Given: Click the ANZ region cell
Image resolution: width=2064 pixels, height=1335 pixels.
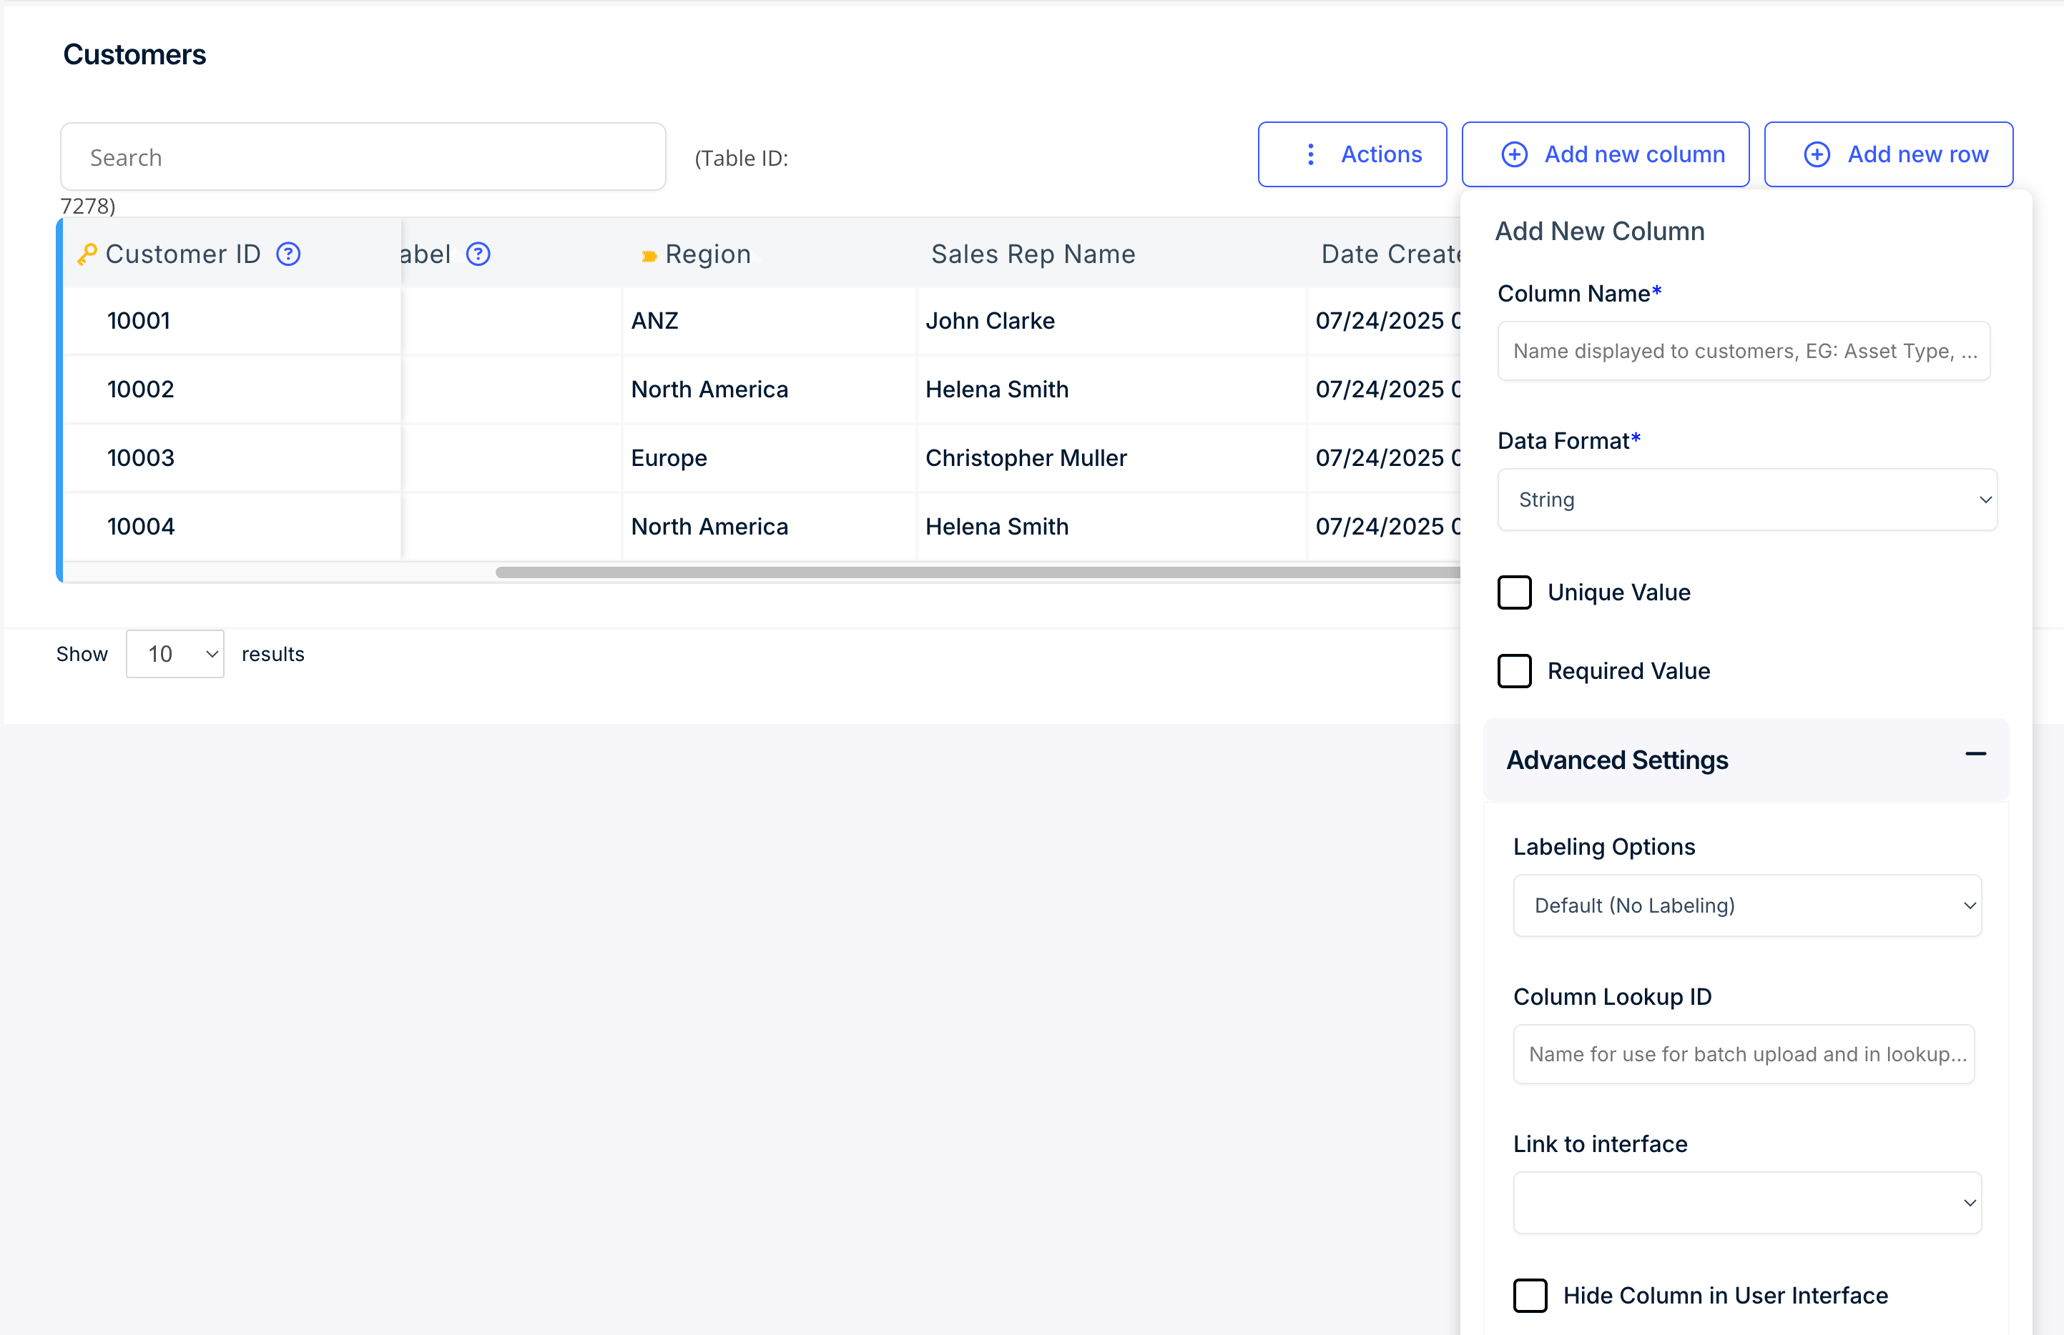Looking at the screenshot, I should tap(769, 321).
